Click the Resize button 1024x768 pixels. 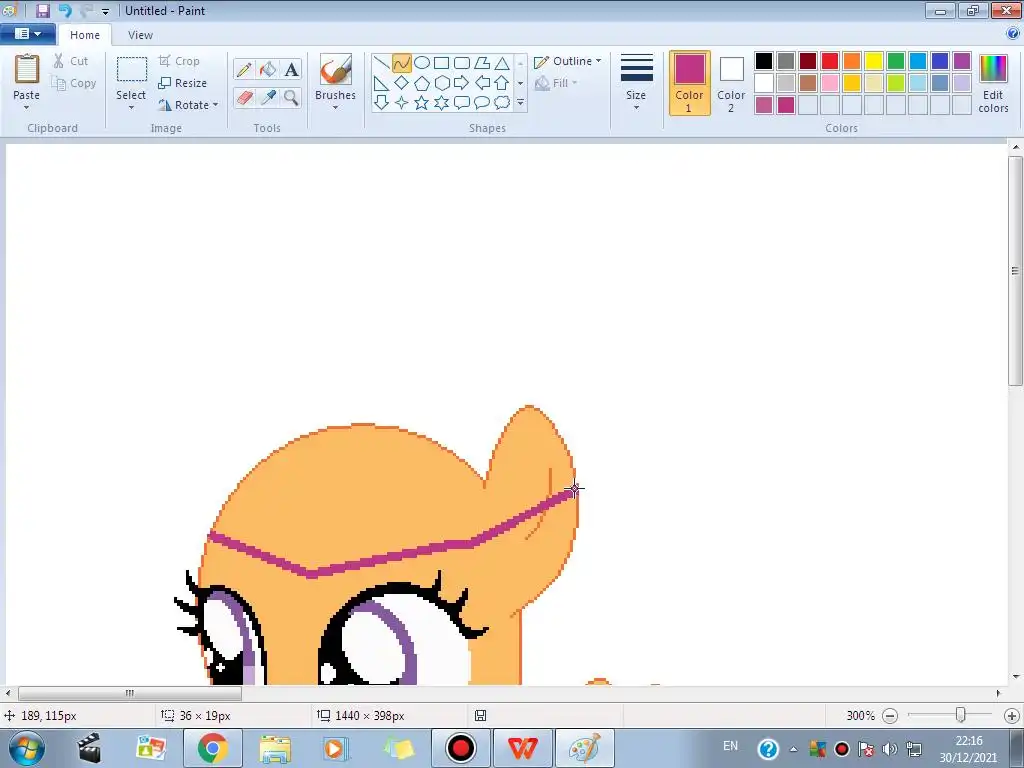182,83
